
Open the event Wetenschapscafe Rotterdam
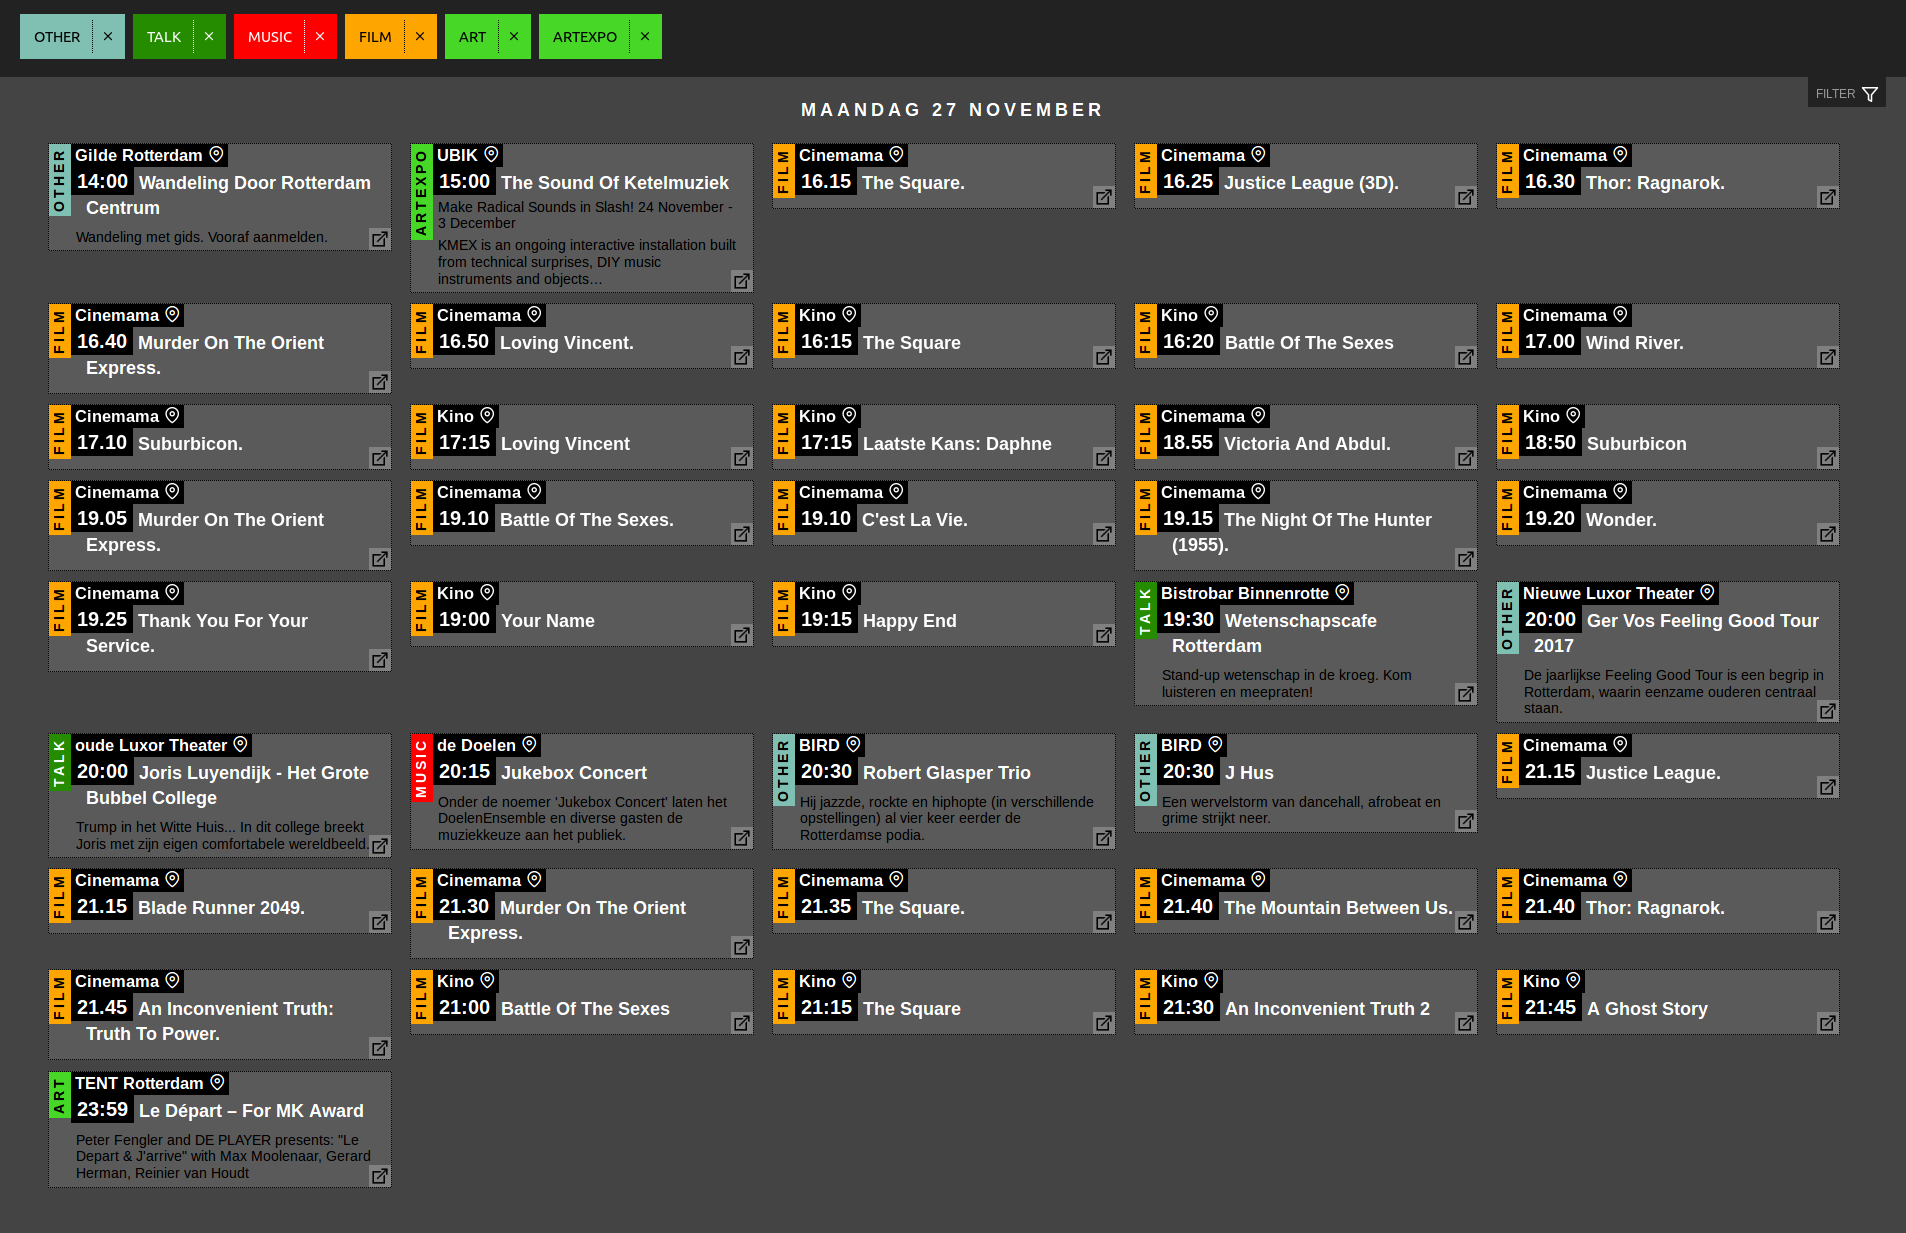[x=1306, y=644]
